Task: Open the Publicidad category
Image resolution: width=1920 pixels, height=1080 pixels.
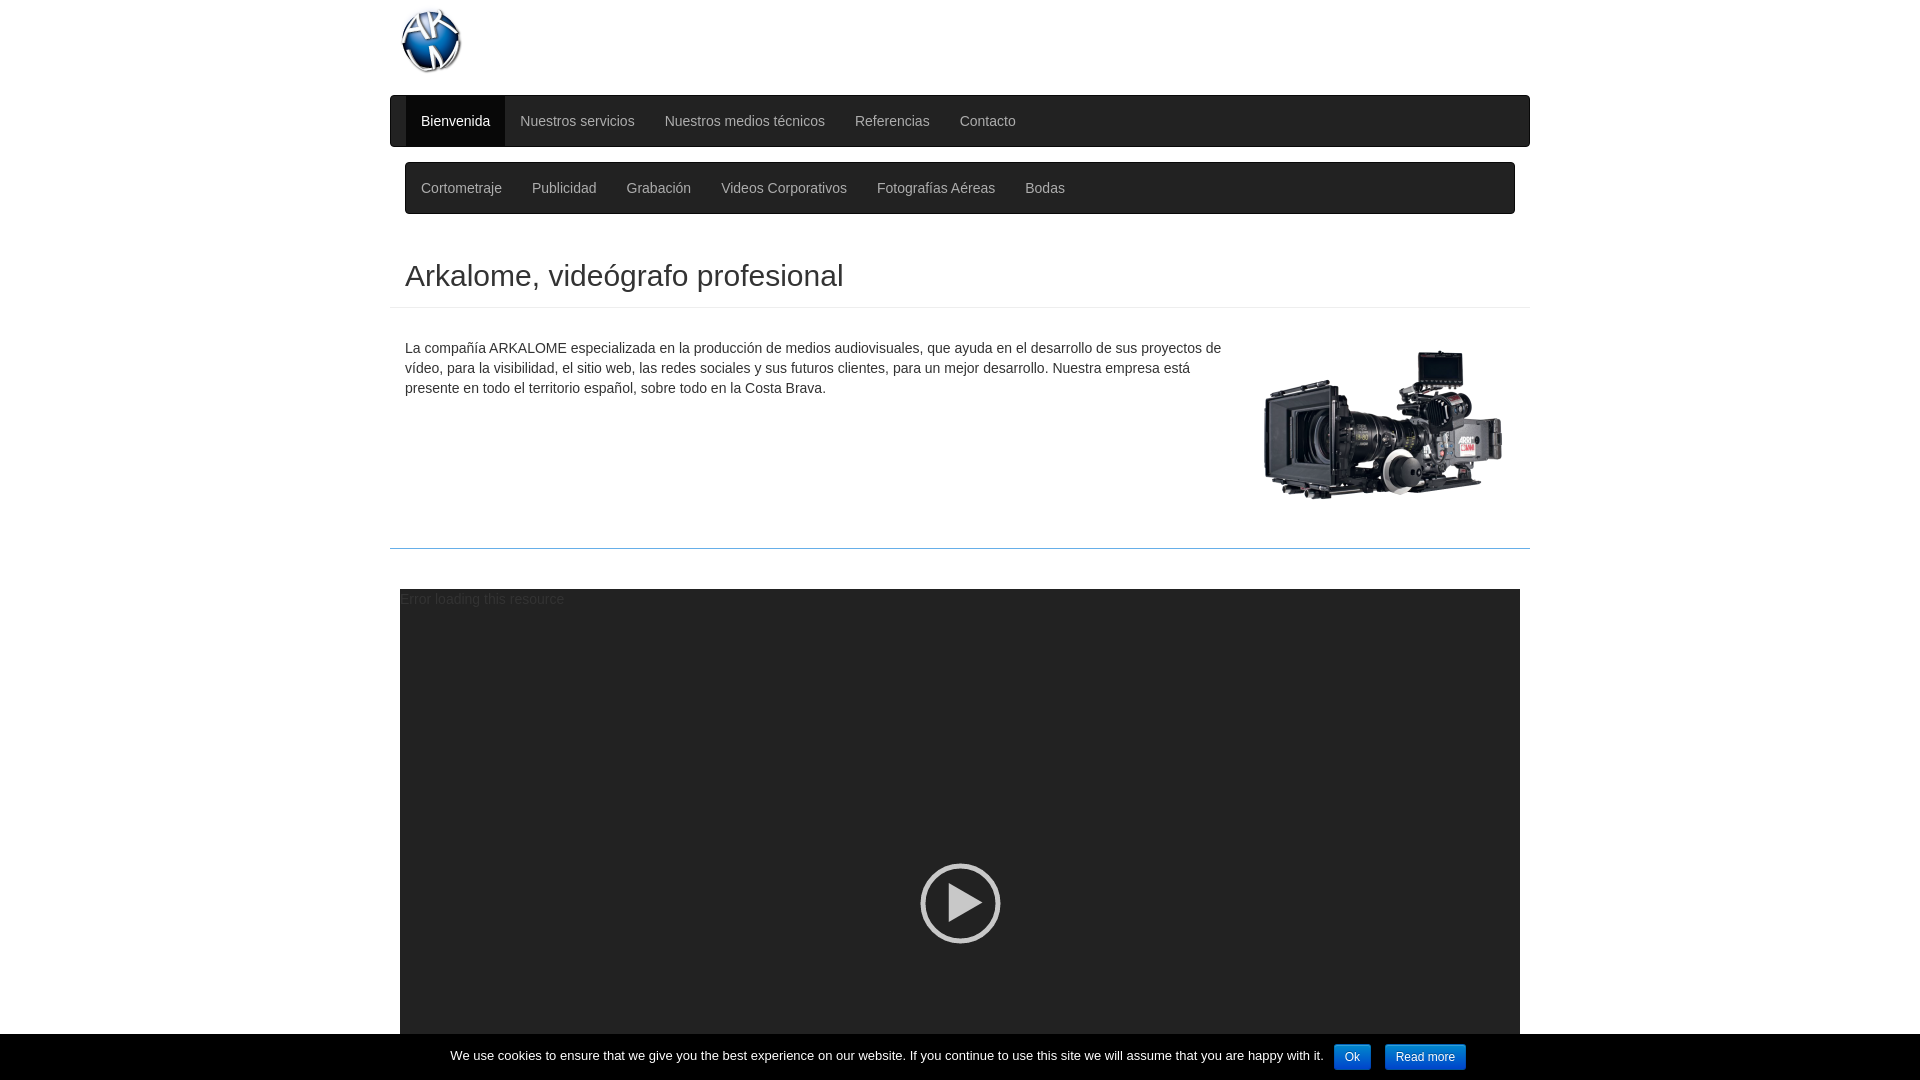Action: [x=564, y=188]
